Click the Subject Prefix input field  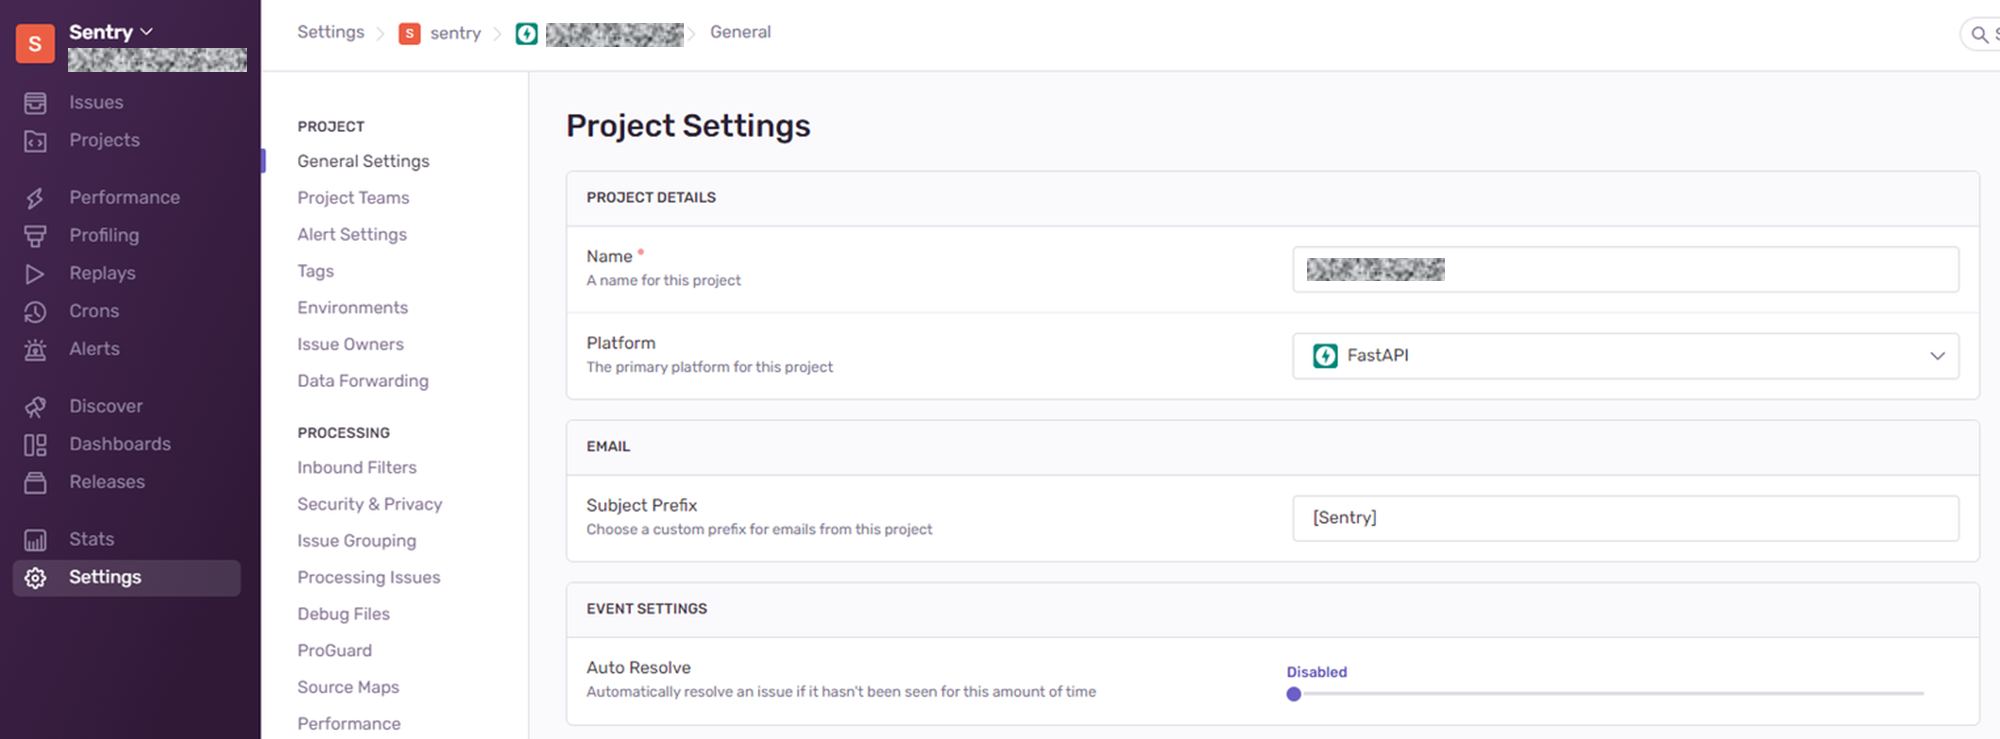coord(1625,518)
